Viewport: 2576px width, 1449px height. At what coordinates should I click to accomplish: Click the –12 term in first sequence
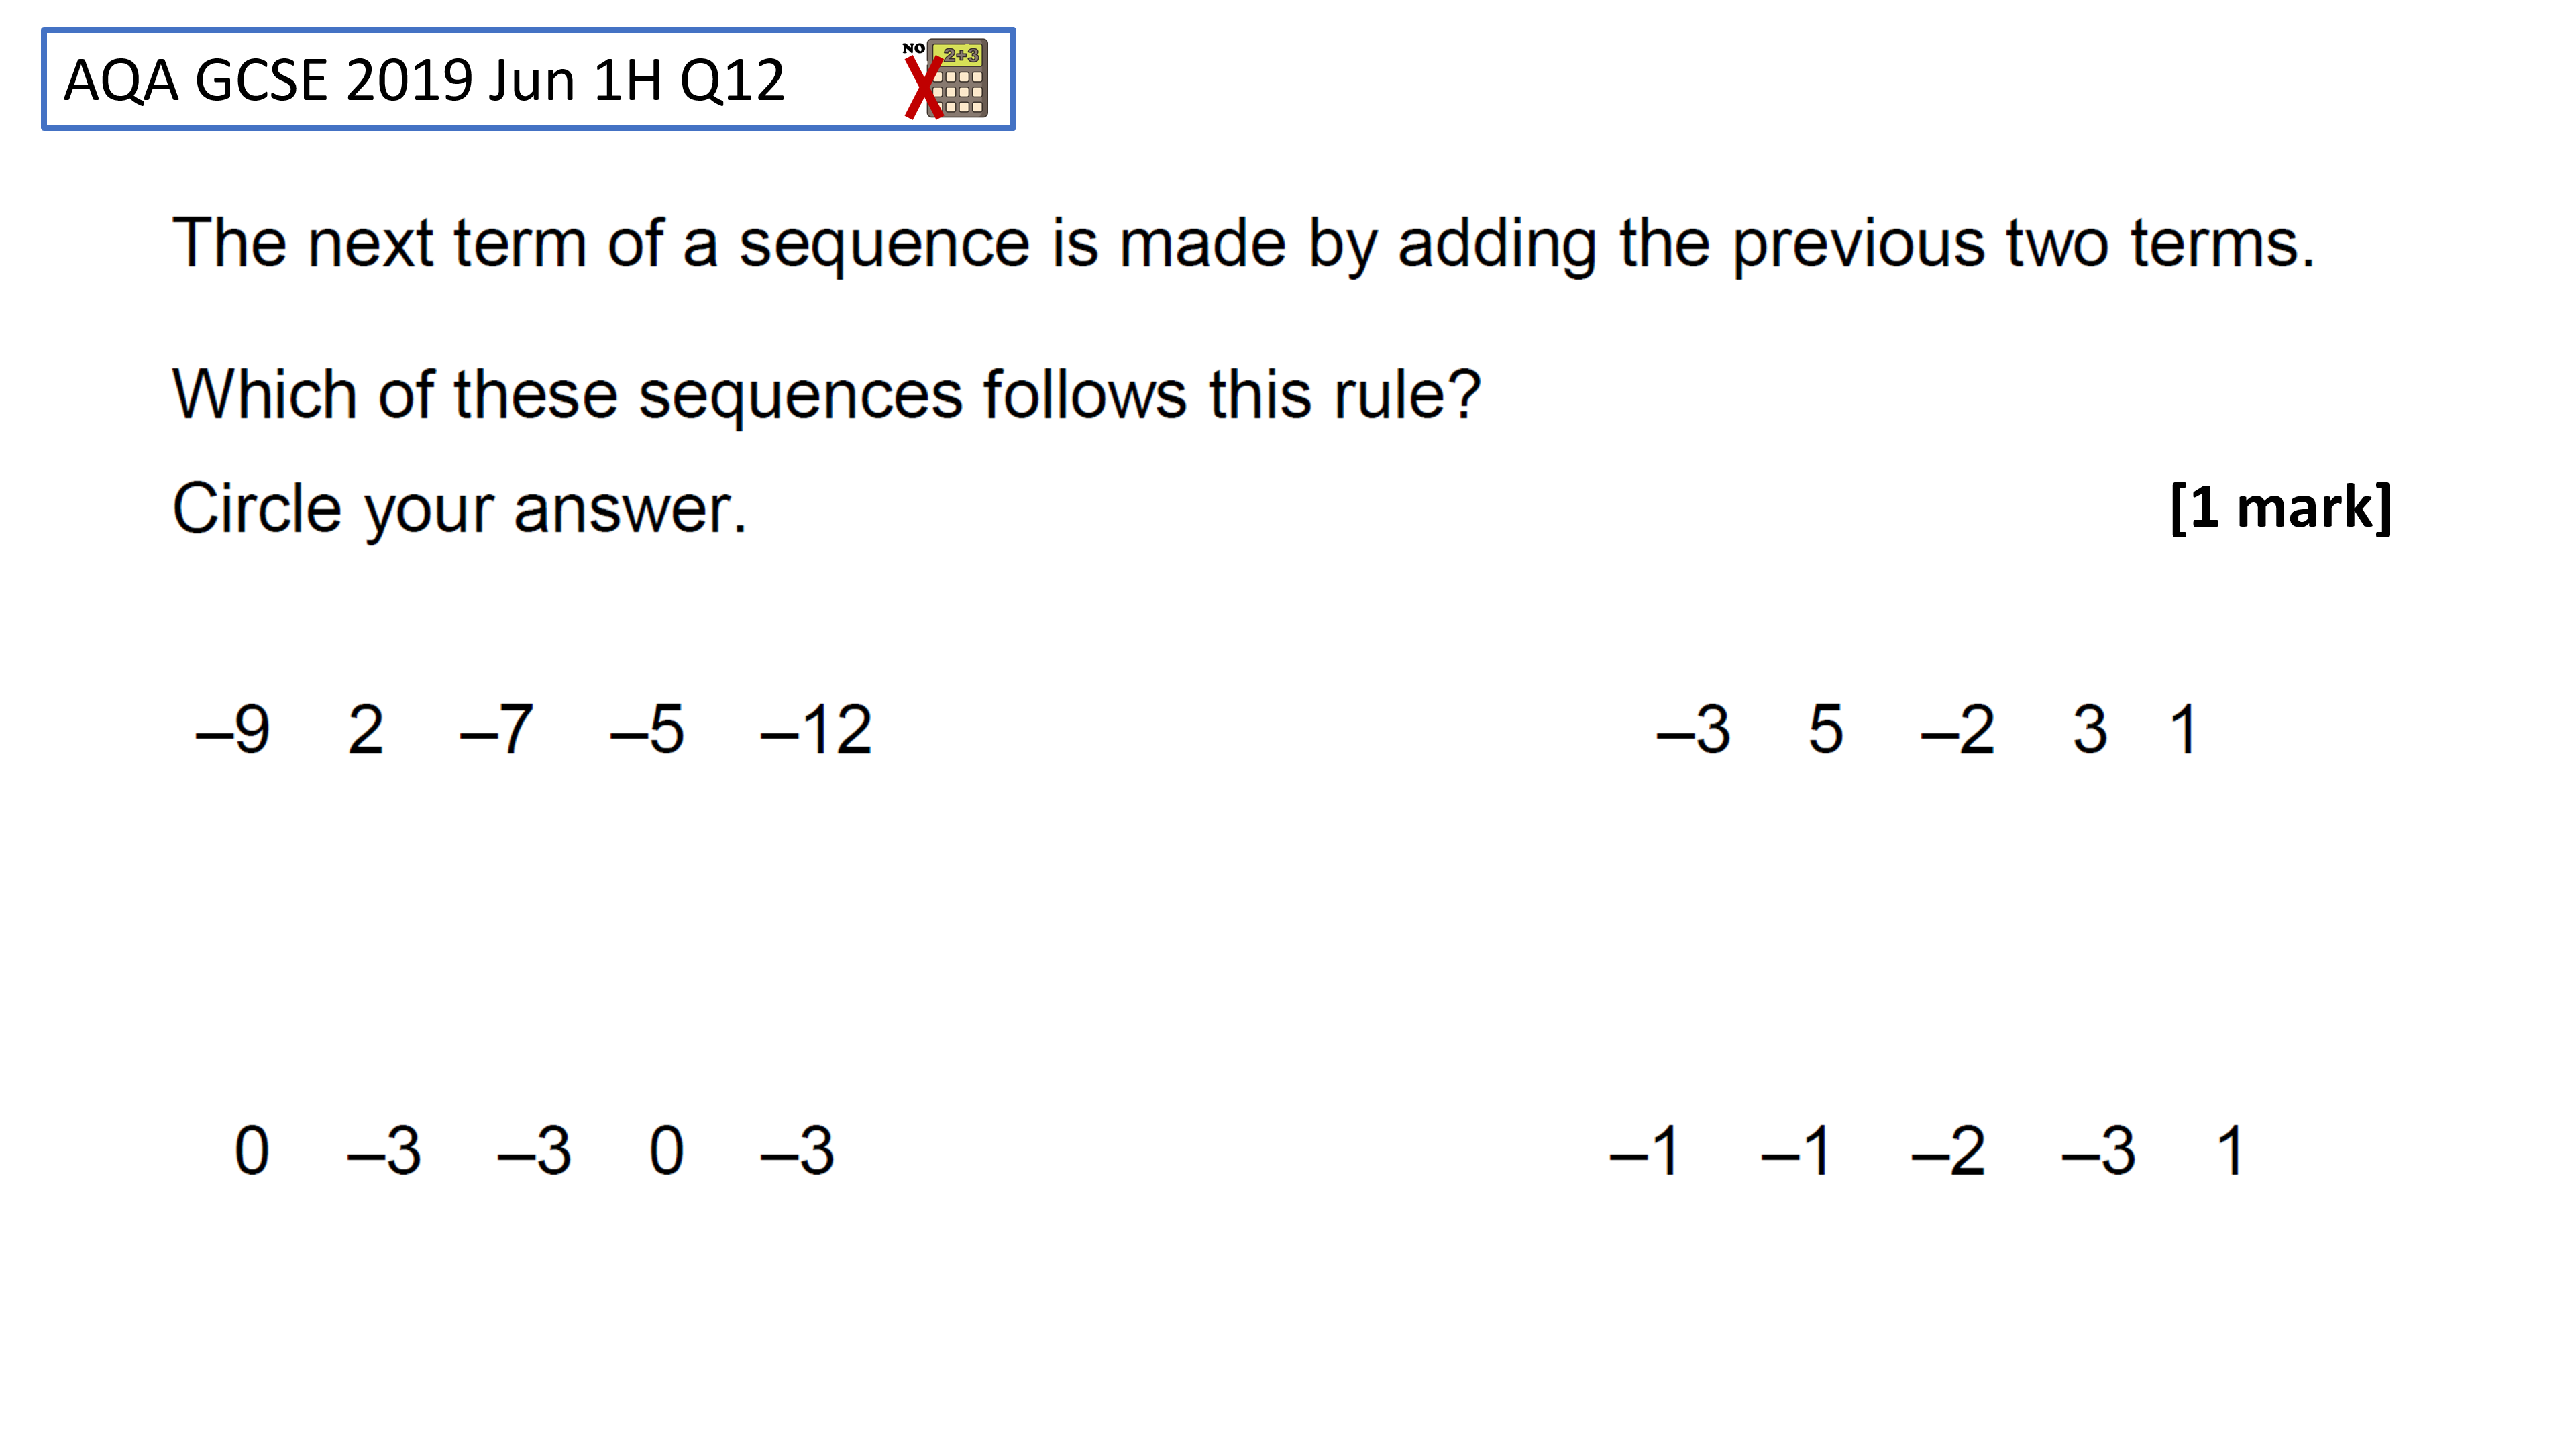click(x=816, y=730)
